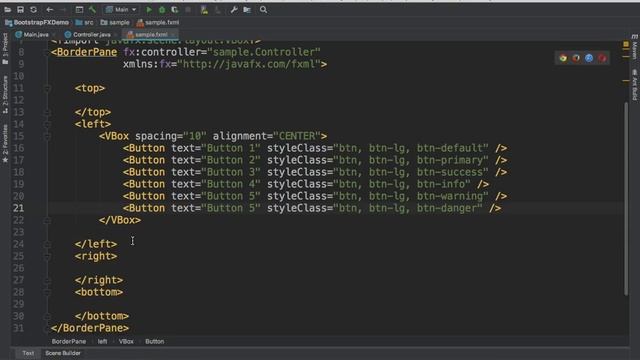Click the Synchronize refresh icon

[33, 9]
